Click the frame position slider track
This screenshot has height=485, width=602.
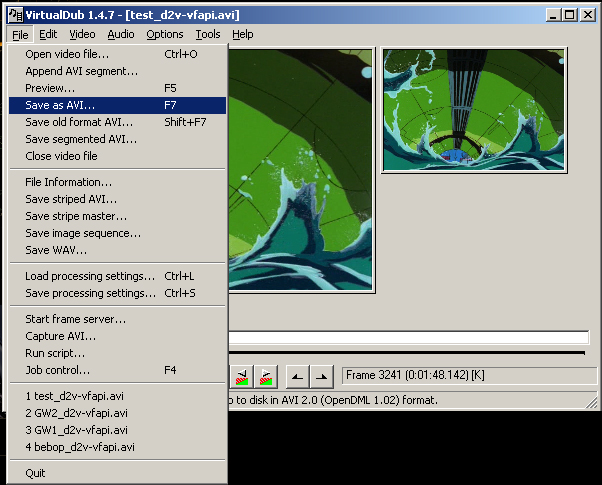point(408,337)
